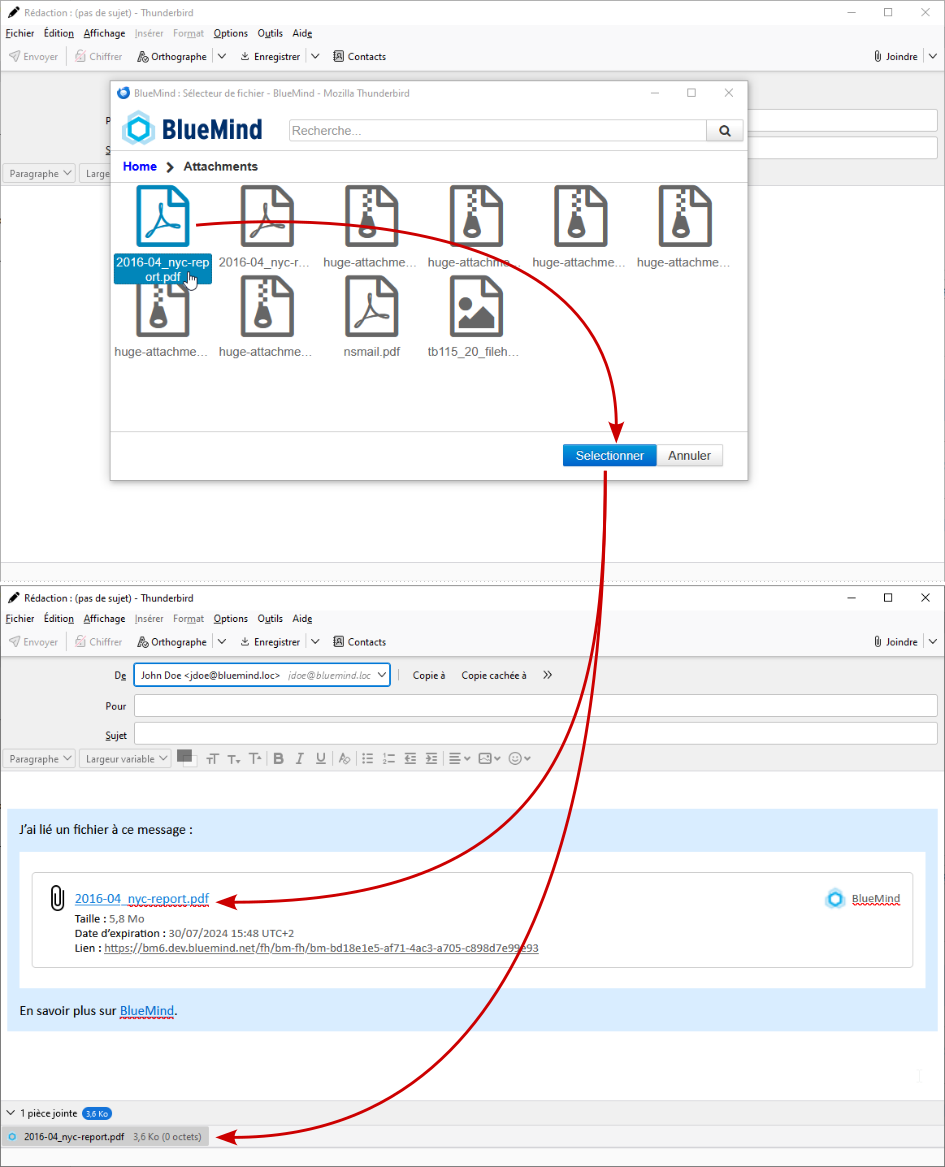Screen dimensions: 945x1167
Task: Select the nsmail.pdf file icon
Action: tap(371, 307)
